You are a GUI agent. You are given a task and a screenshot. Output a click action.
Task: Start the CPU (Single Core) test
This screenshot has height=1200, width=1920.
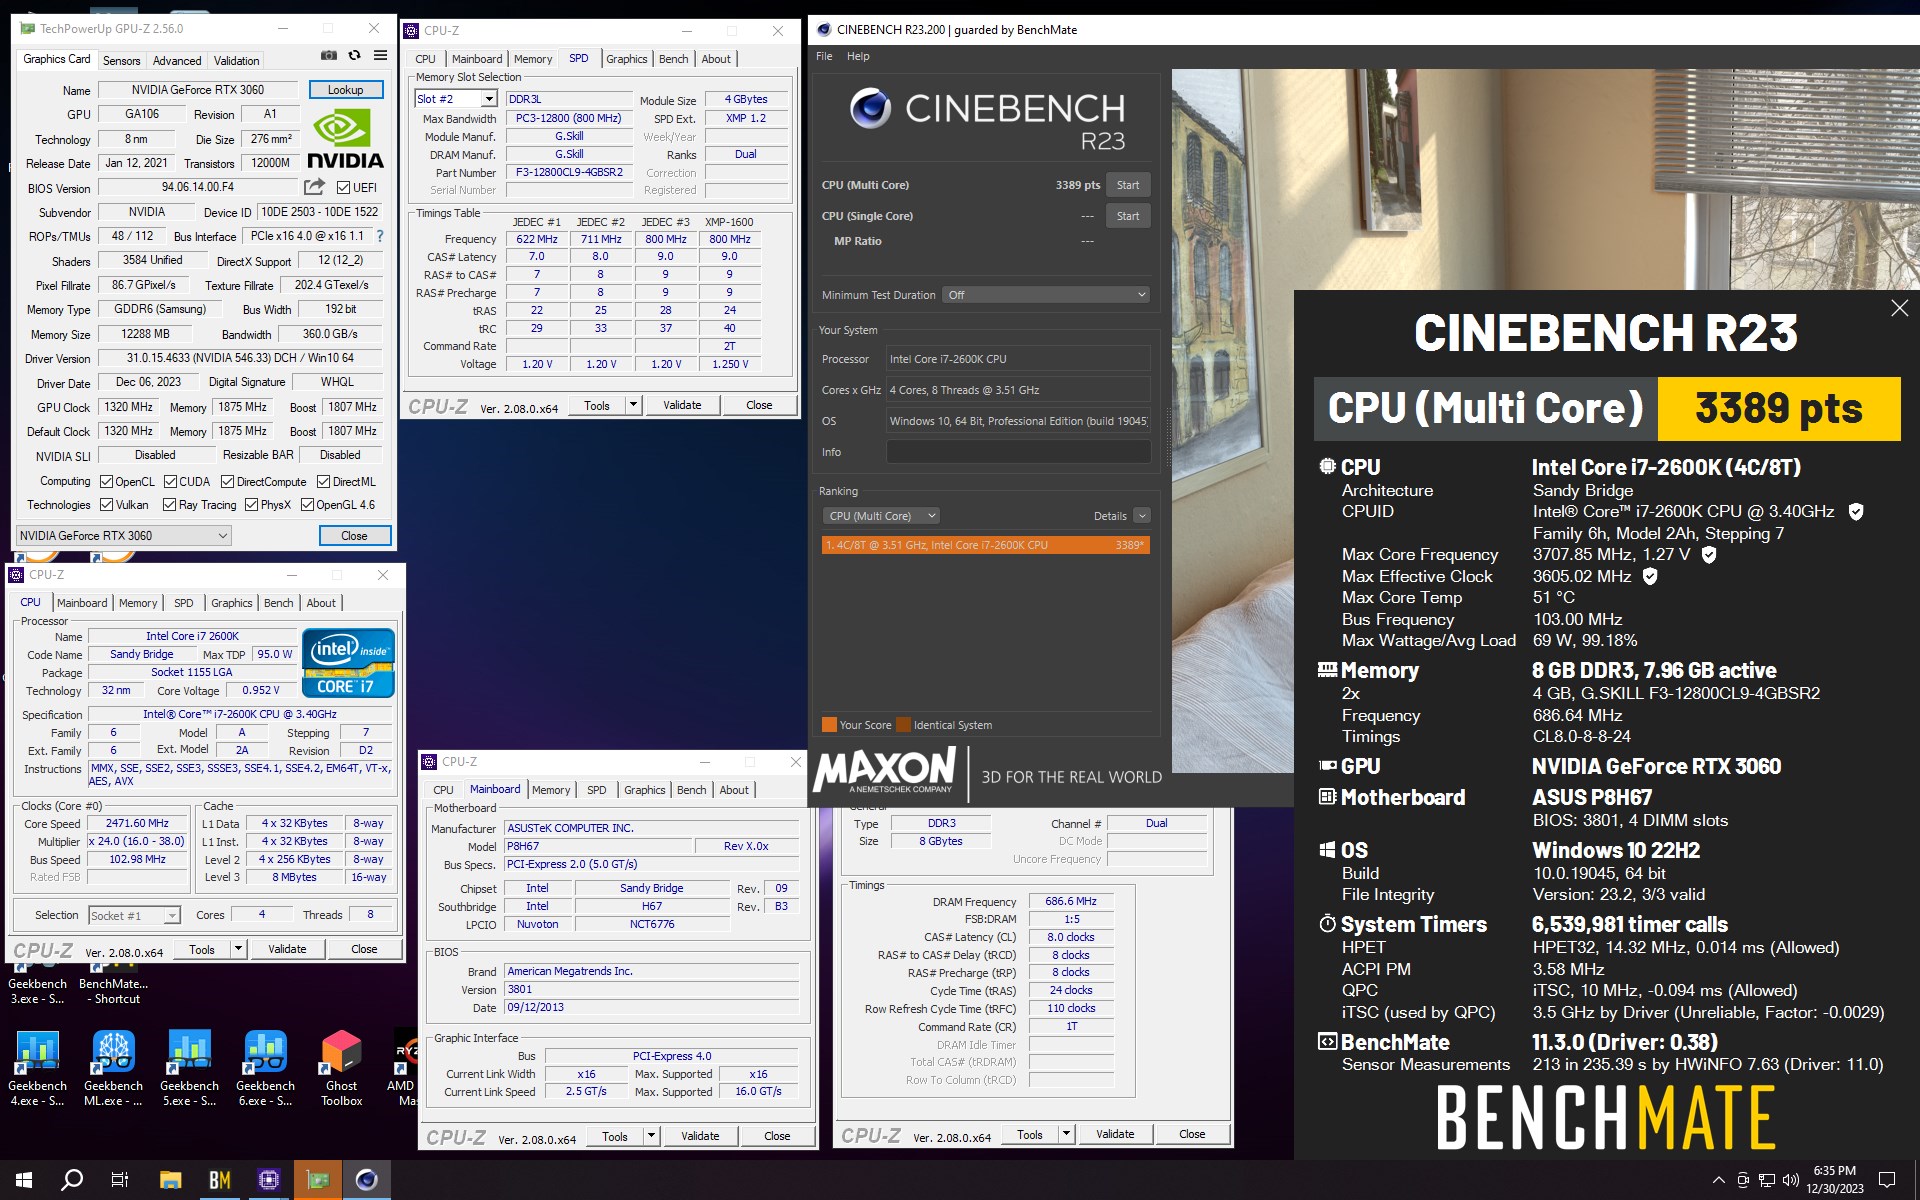pos(1128,216)
